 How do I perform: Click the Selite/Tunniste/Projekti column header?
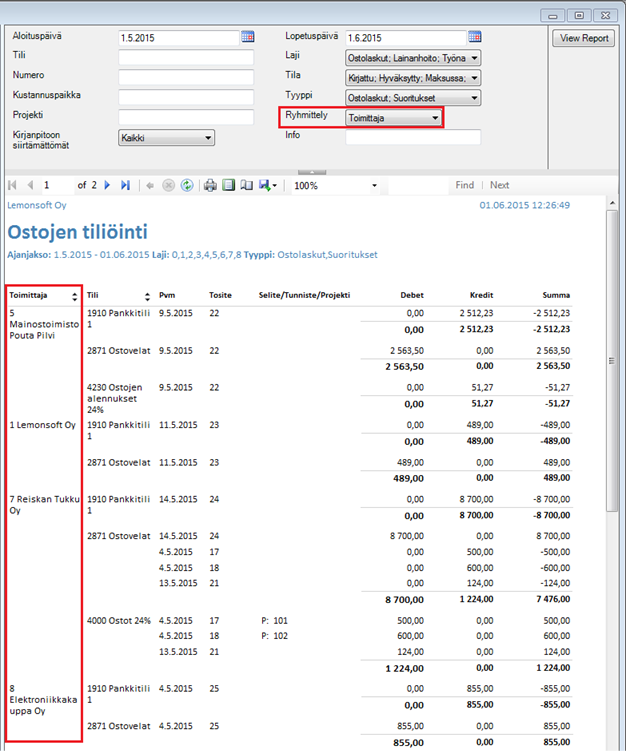[305, 295]
